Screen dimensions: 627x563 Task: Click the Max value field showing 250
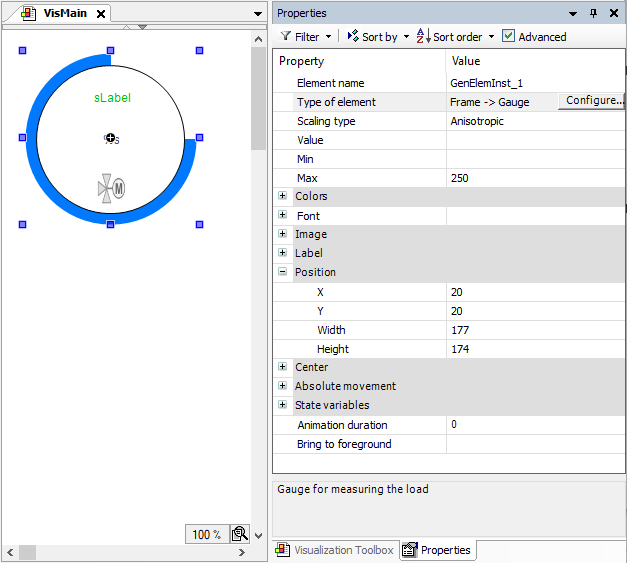pos(536,178)
